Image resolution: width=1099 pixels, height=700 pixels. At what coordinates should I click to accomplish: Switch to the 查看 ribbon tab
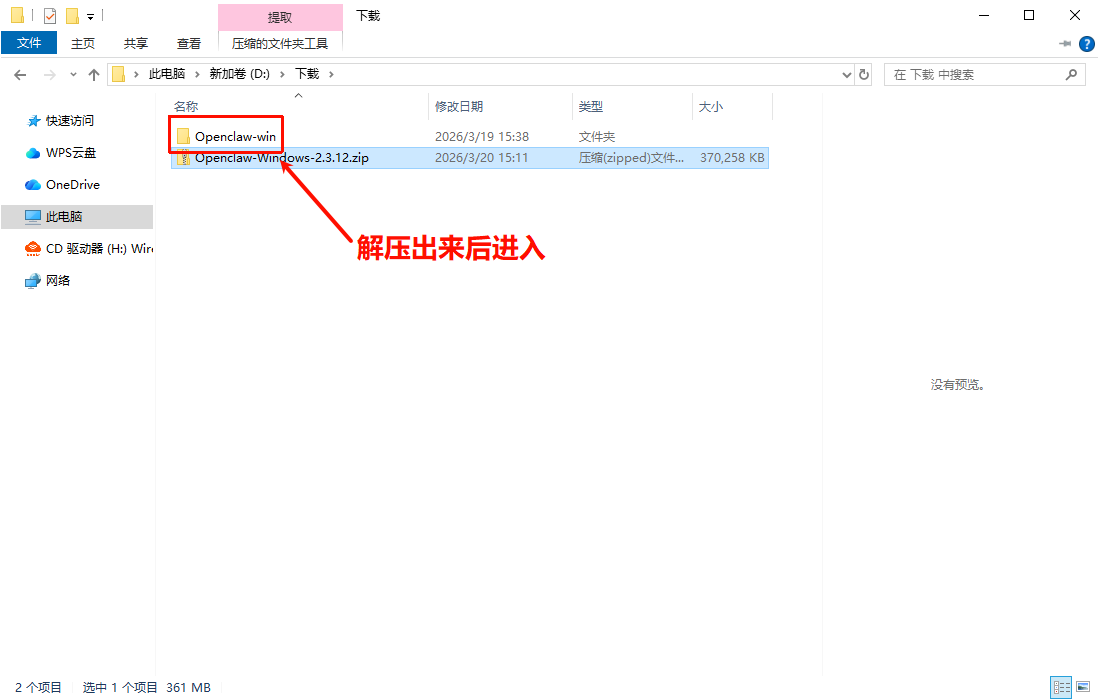[189, 43]
